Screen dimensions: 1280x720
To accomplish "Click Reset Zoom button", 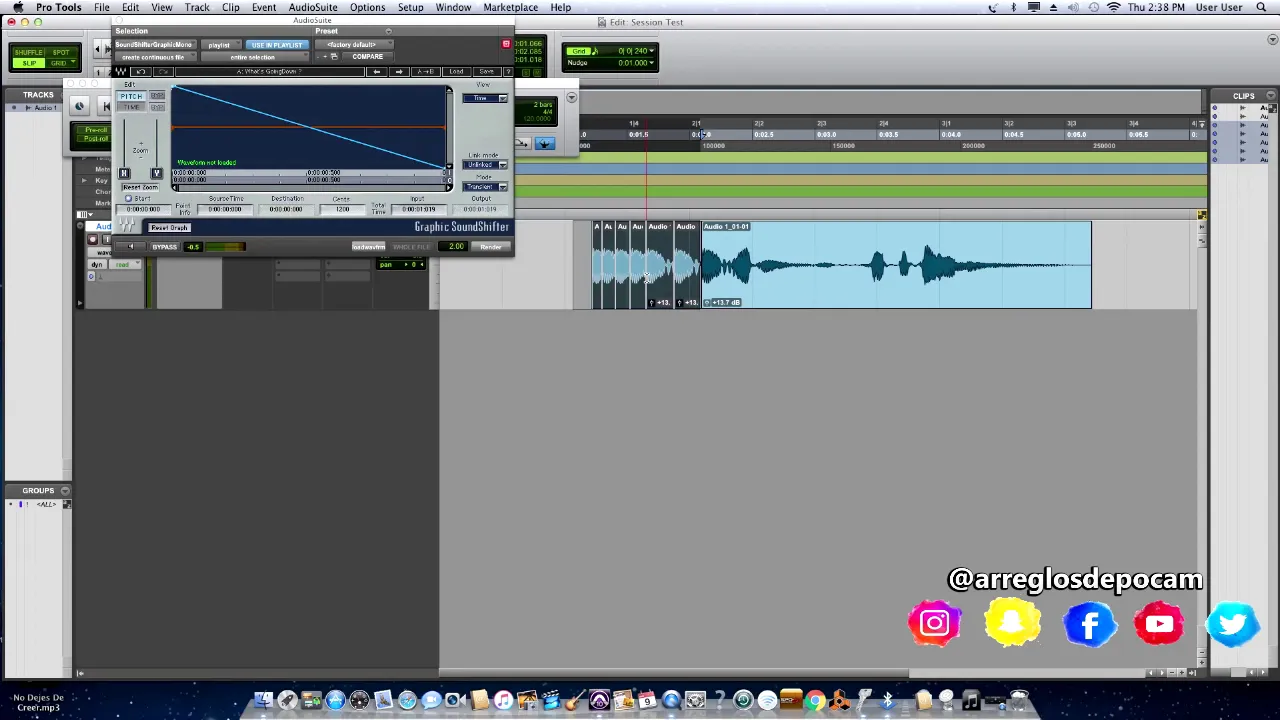I will click(x=141, y=187).
